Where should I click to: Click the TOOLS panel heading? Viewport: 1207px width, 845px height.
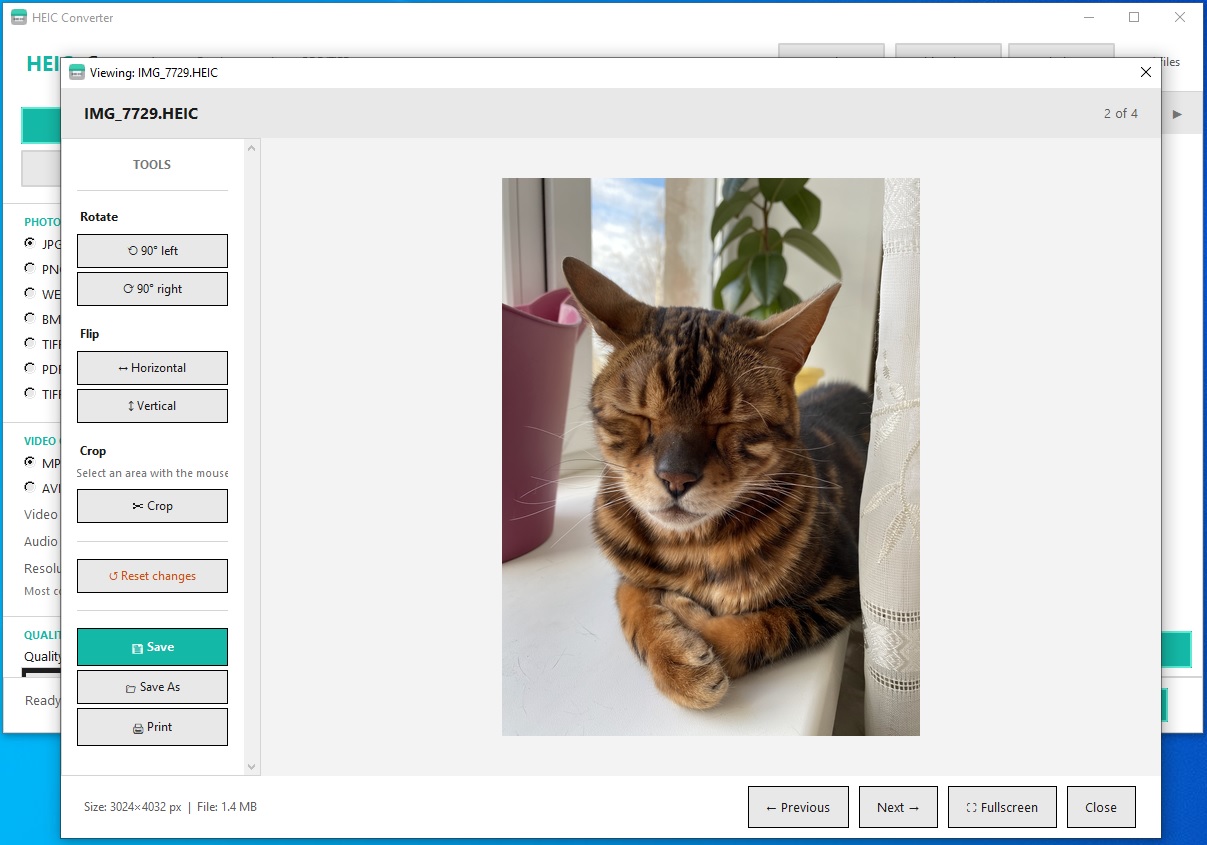pos(152,165)
